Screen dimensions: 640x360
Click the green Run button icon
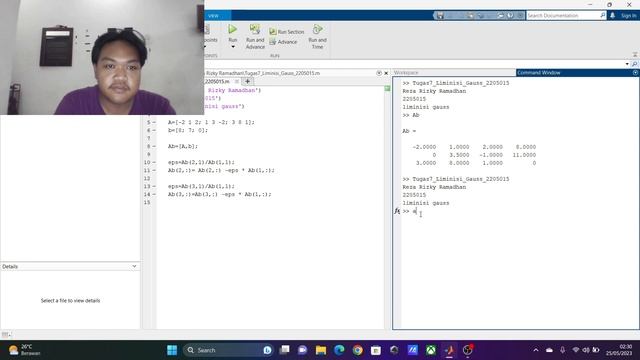(x=232, y=29)
